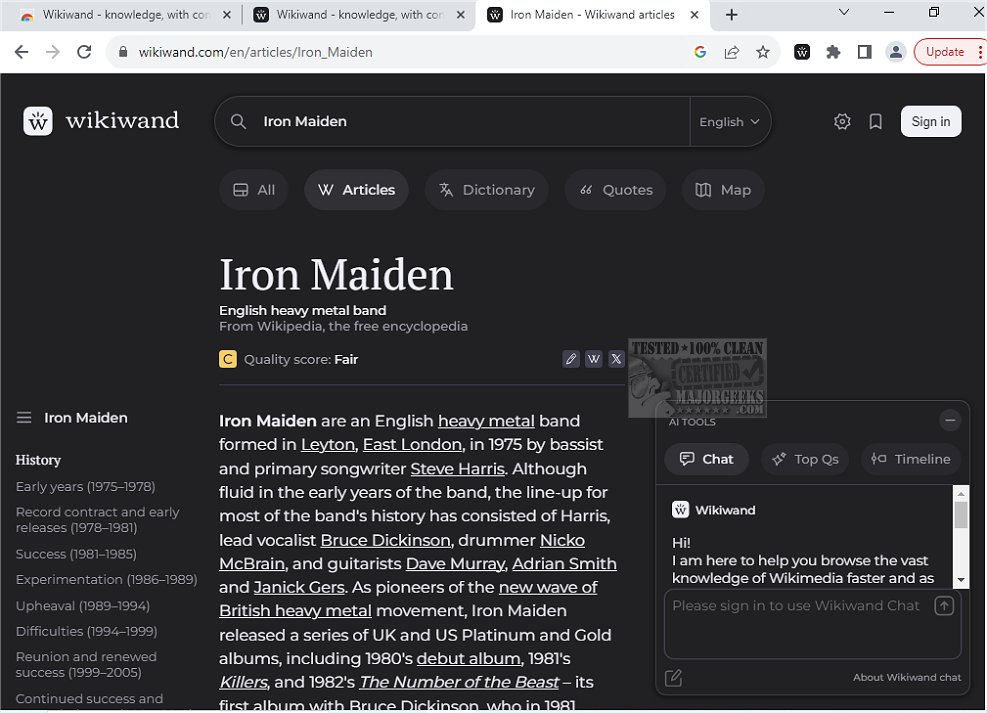Click the Google icon in address bar
The image size is (987, 713).
coord(700,52)
